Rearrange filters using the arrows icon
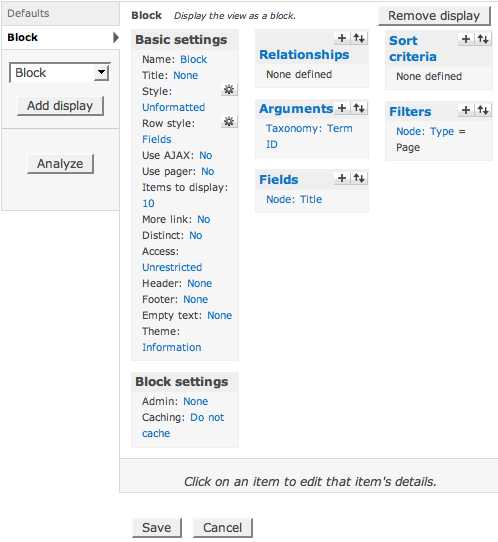 483,110
